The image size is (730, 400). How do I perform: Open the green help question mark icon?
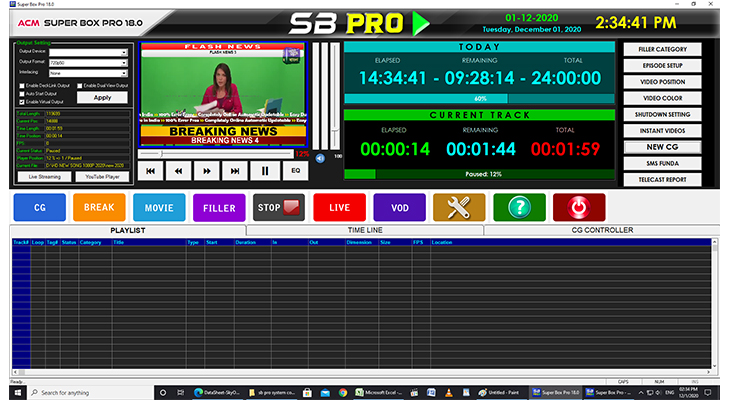519,208
